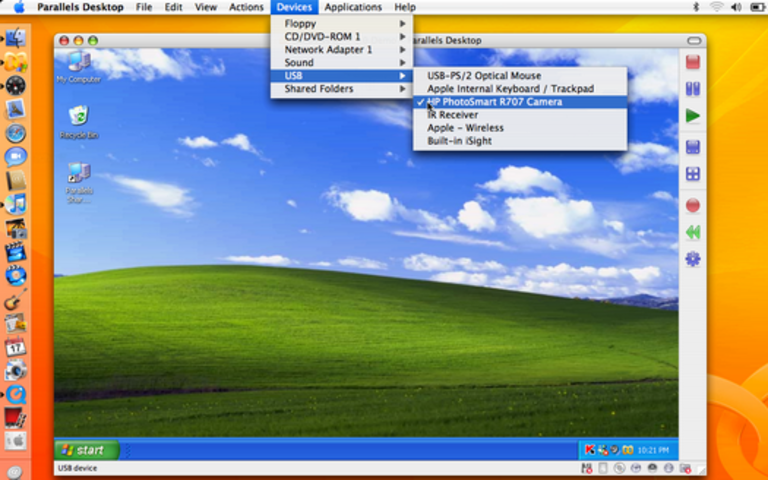The height and width of the screenshot is (480, 768).
Task: Click the CD/DVD disc status icon in bottom bar
Action: (x=619, y=468)
